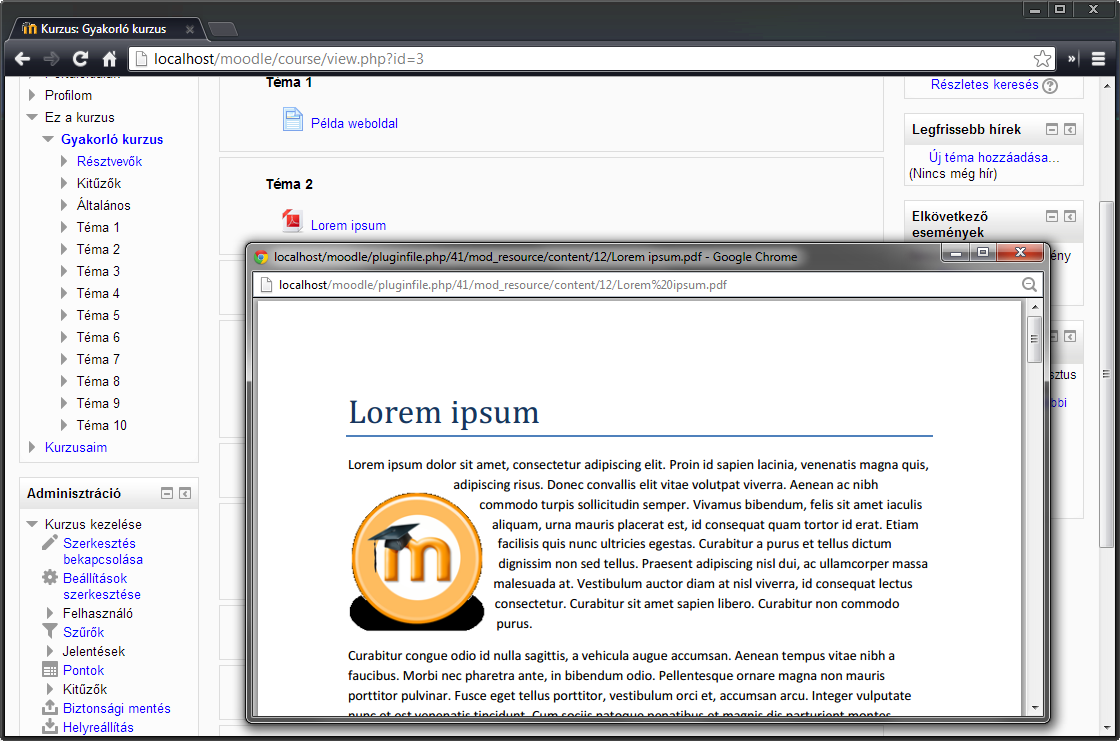Hide the Legfrissebb hírek block
The image size is (1120, 741).
coord(1051,129)
